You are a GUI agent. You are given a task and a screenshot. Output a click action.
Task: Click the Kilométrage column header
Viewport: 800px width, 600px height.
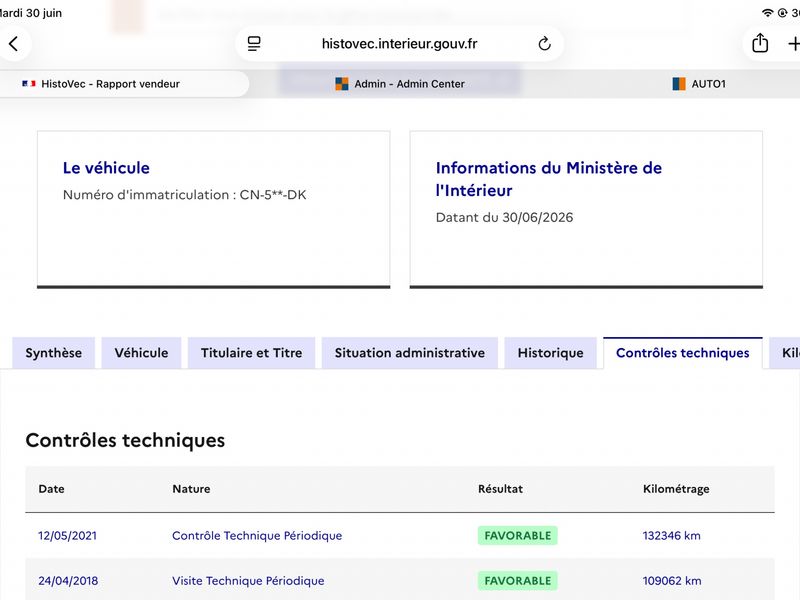tap(676, 489)
